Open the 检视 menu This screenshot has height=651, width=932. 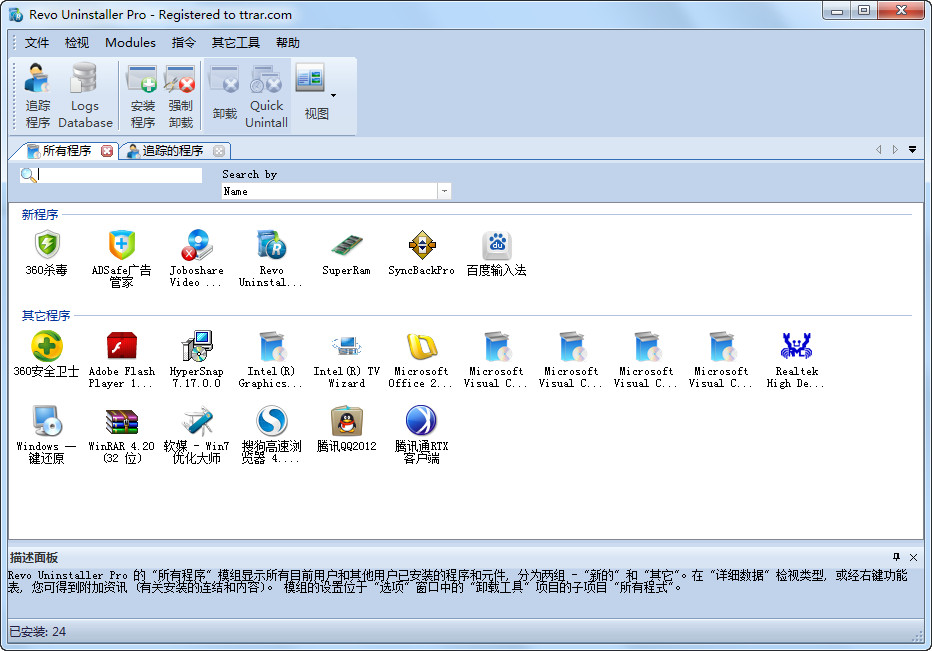(77, 43)
